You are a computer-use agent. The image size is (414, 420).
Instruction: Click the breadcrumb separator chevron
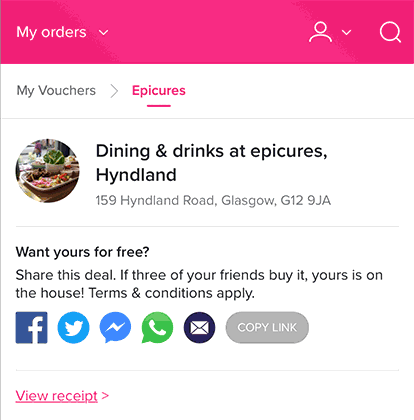tap(114, 91)
